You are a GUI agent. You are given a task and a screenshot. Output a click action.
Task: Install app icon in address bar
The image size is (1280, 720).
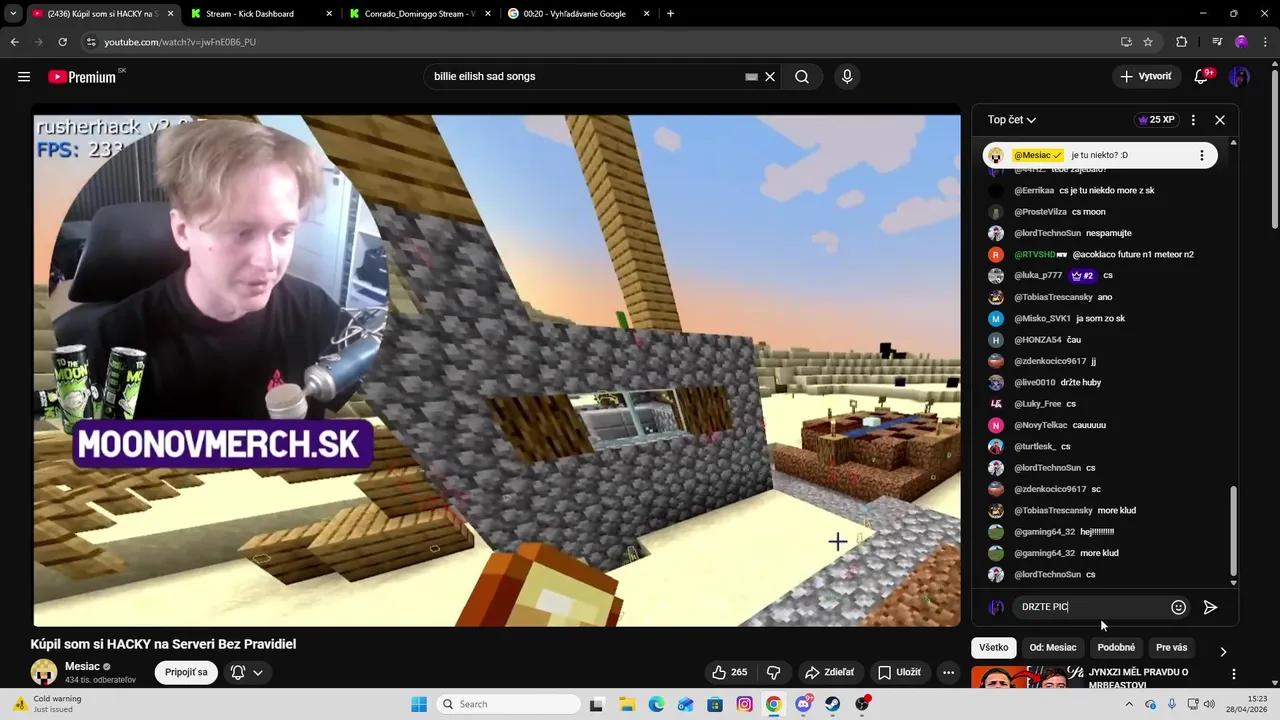coord(1126,42)
